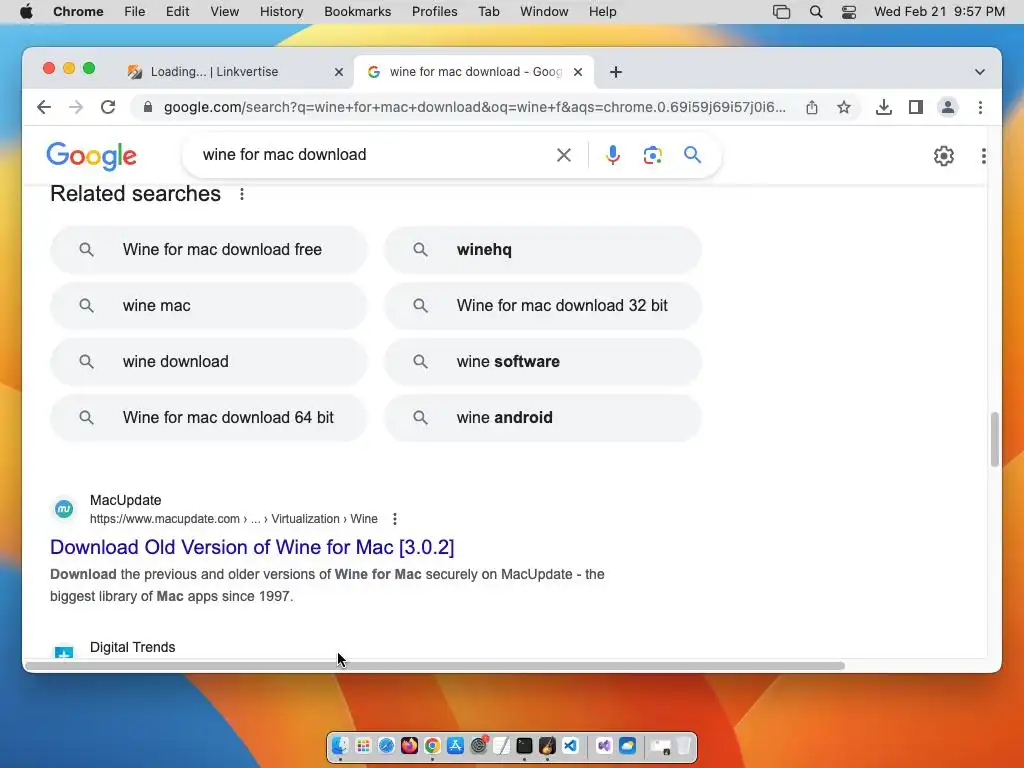
Task: Click the MacUpdate site name
Action: pyautogui.click(x=125, y=500)
